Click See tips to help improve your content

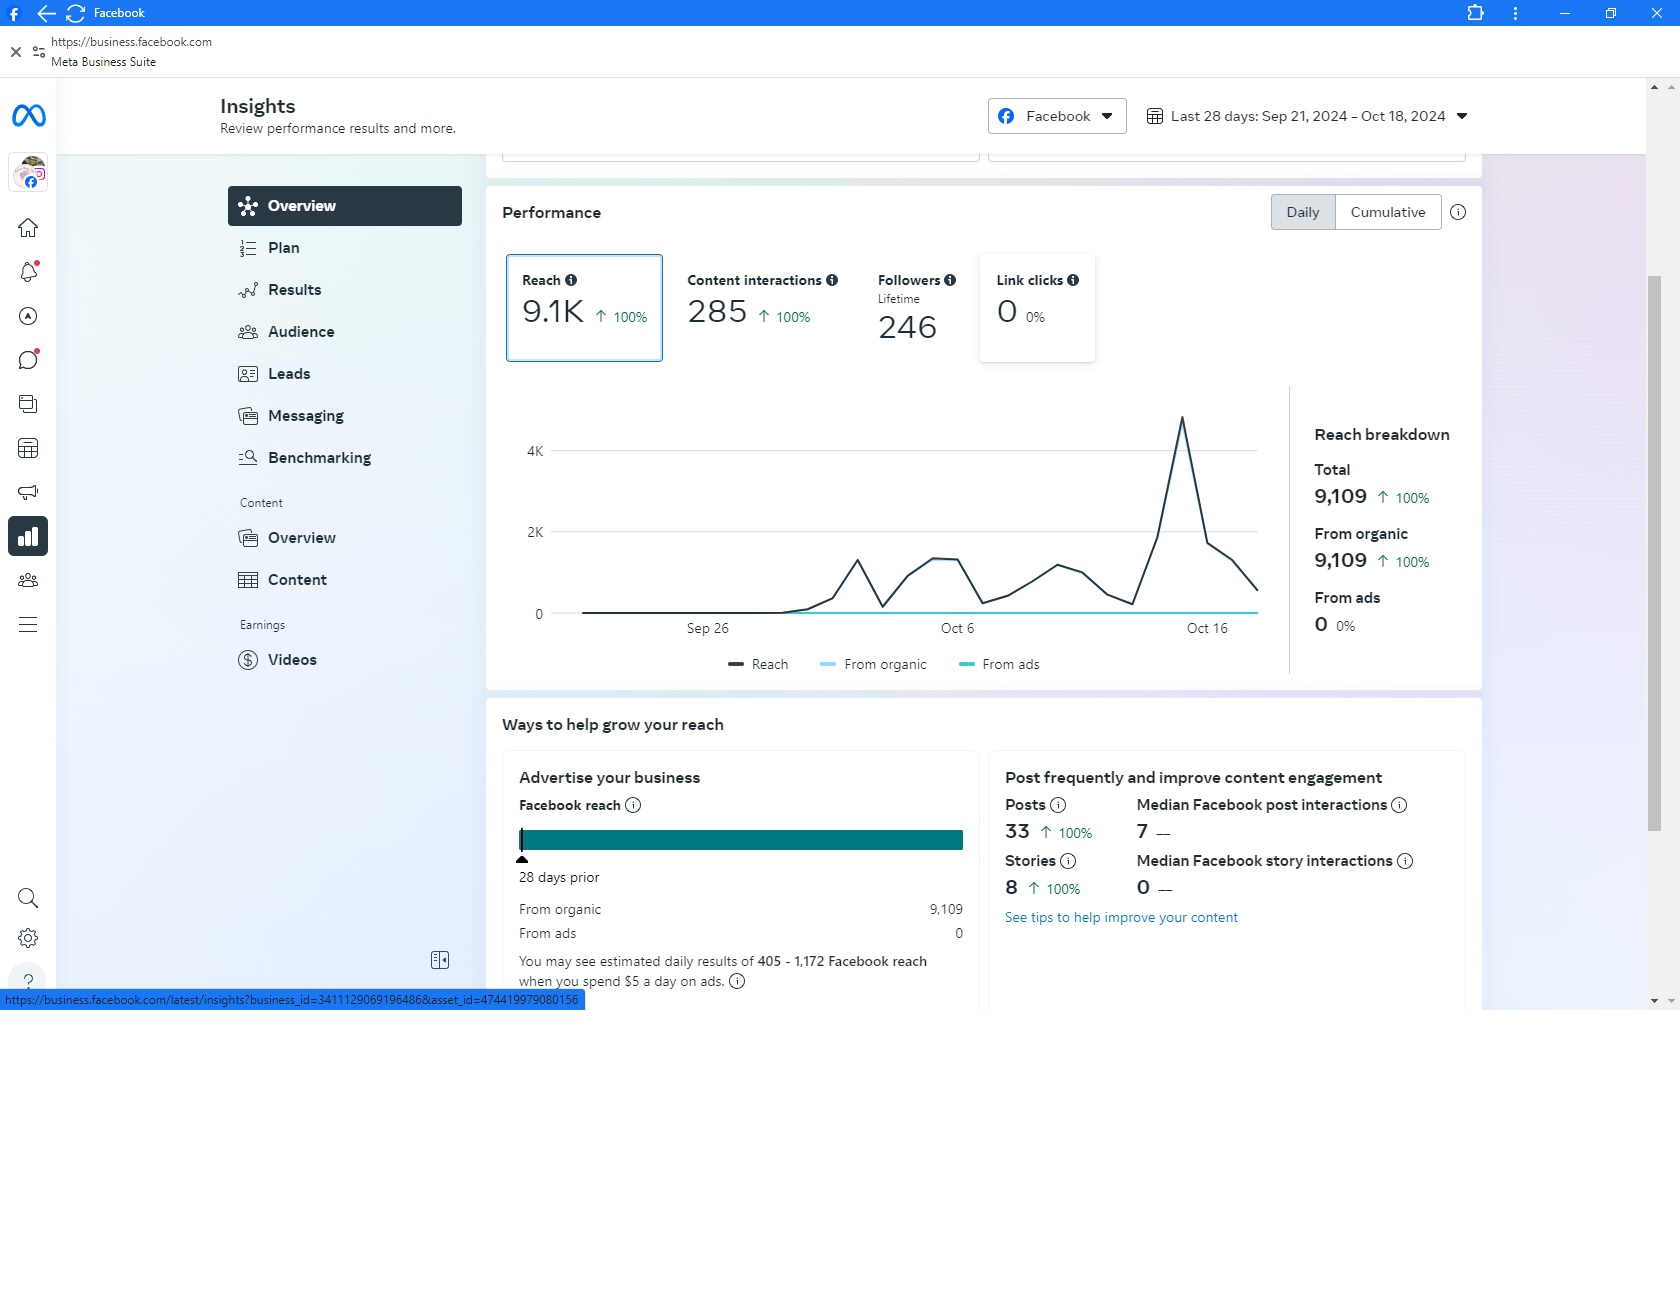pyautogui.click(x=1121, y=917)
